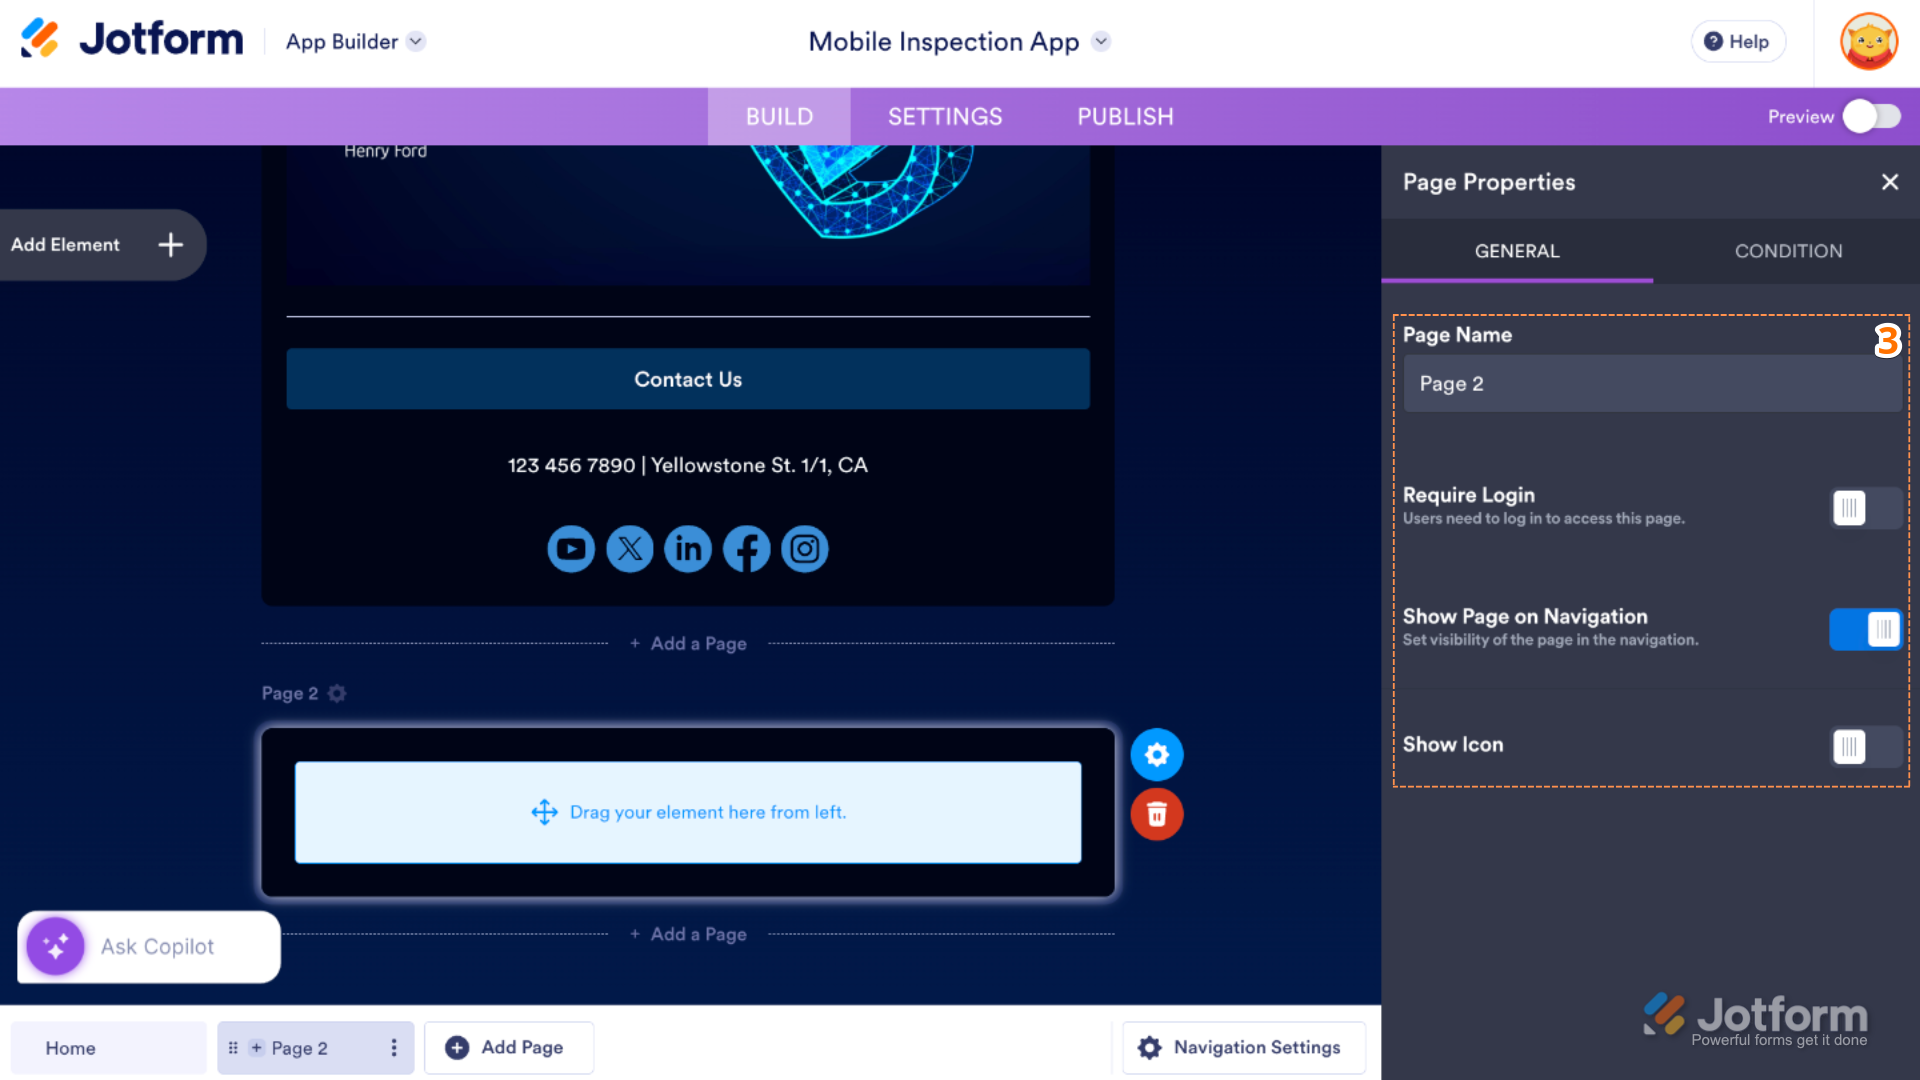Image resolution: width=1920 pixels, height=1080 pixels.
Task: Click the blue settings gear beside the element
Action: (1156, 754)
